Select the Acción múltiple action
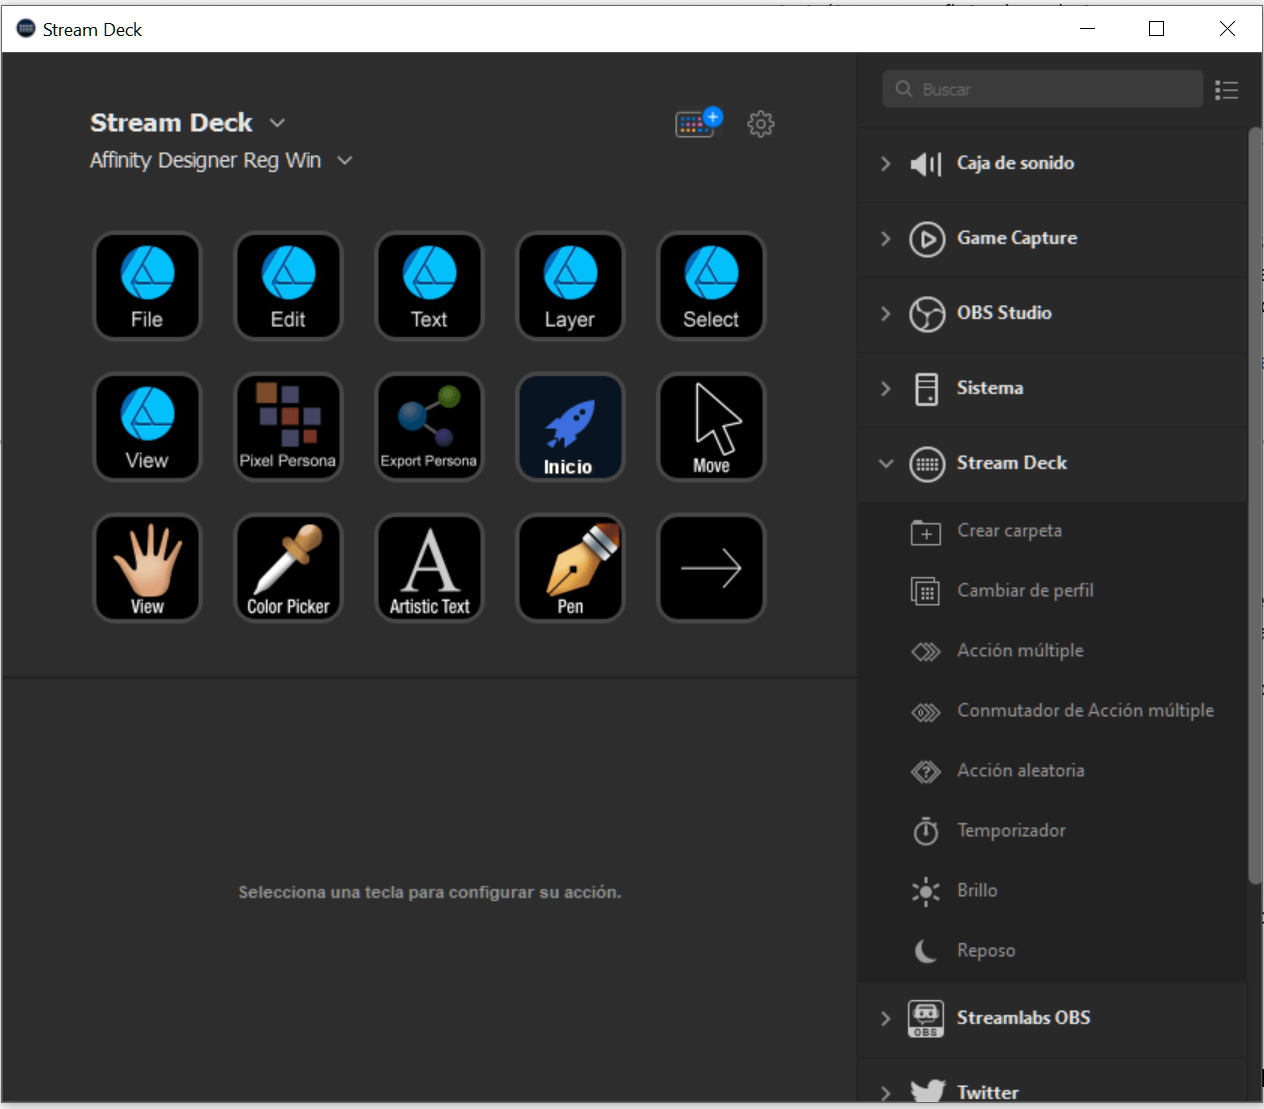Image resolution: width=1264 pixels, height=1109 pixels. coord(1053,651)
